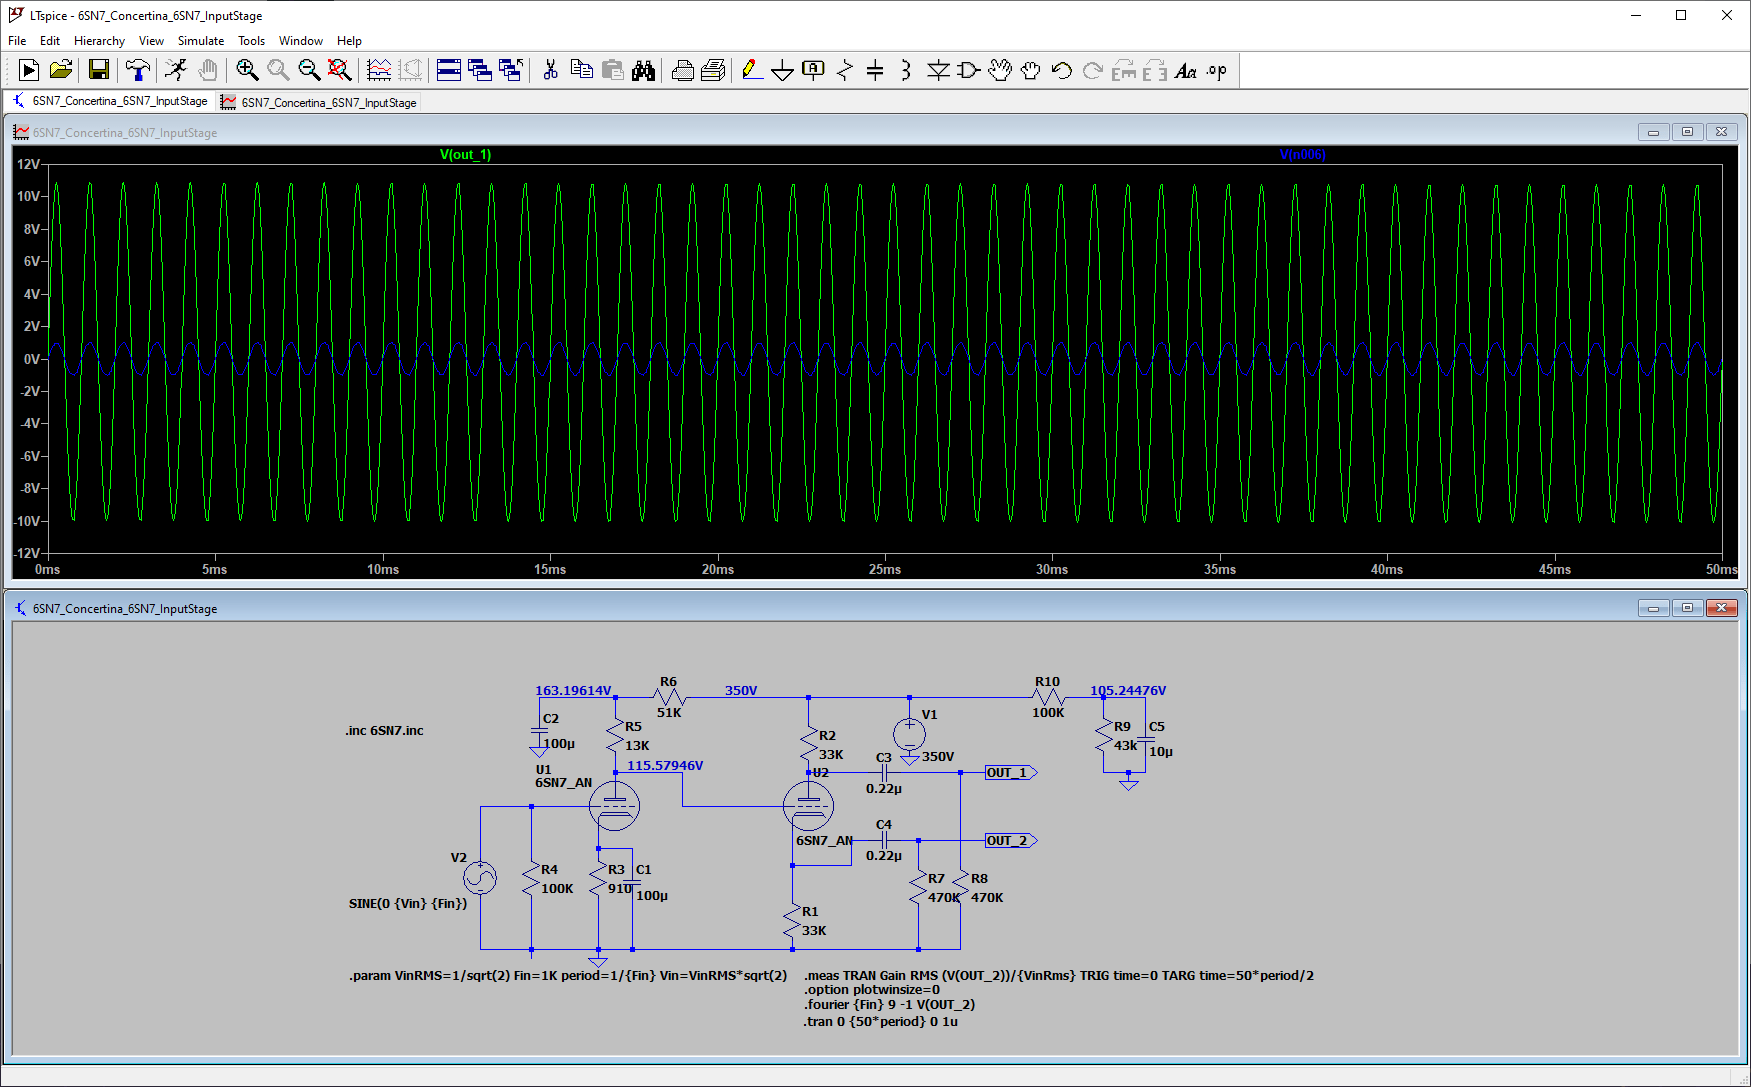1751x1087 pixels.
Task: Click the 350V node voltage label
Action: [x=741, y=690]
